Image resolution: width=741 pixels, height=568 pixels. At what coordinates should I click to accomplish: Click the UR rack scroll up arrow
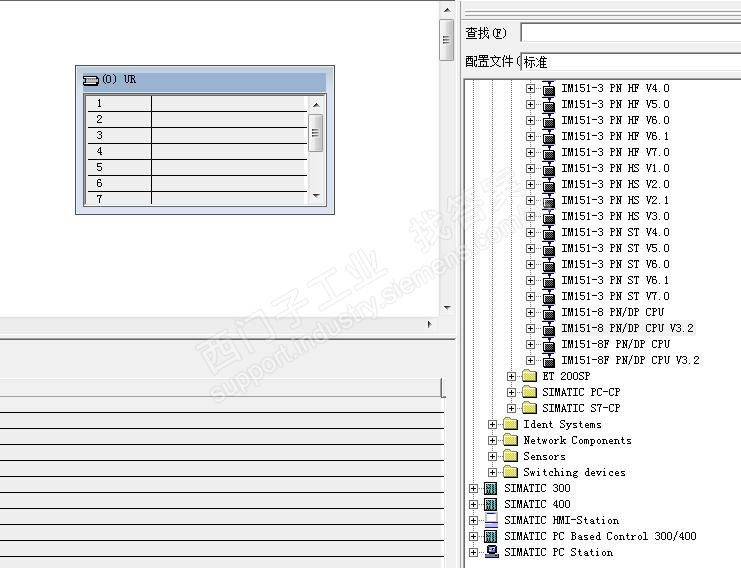316,104
